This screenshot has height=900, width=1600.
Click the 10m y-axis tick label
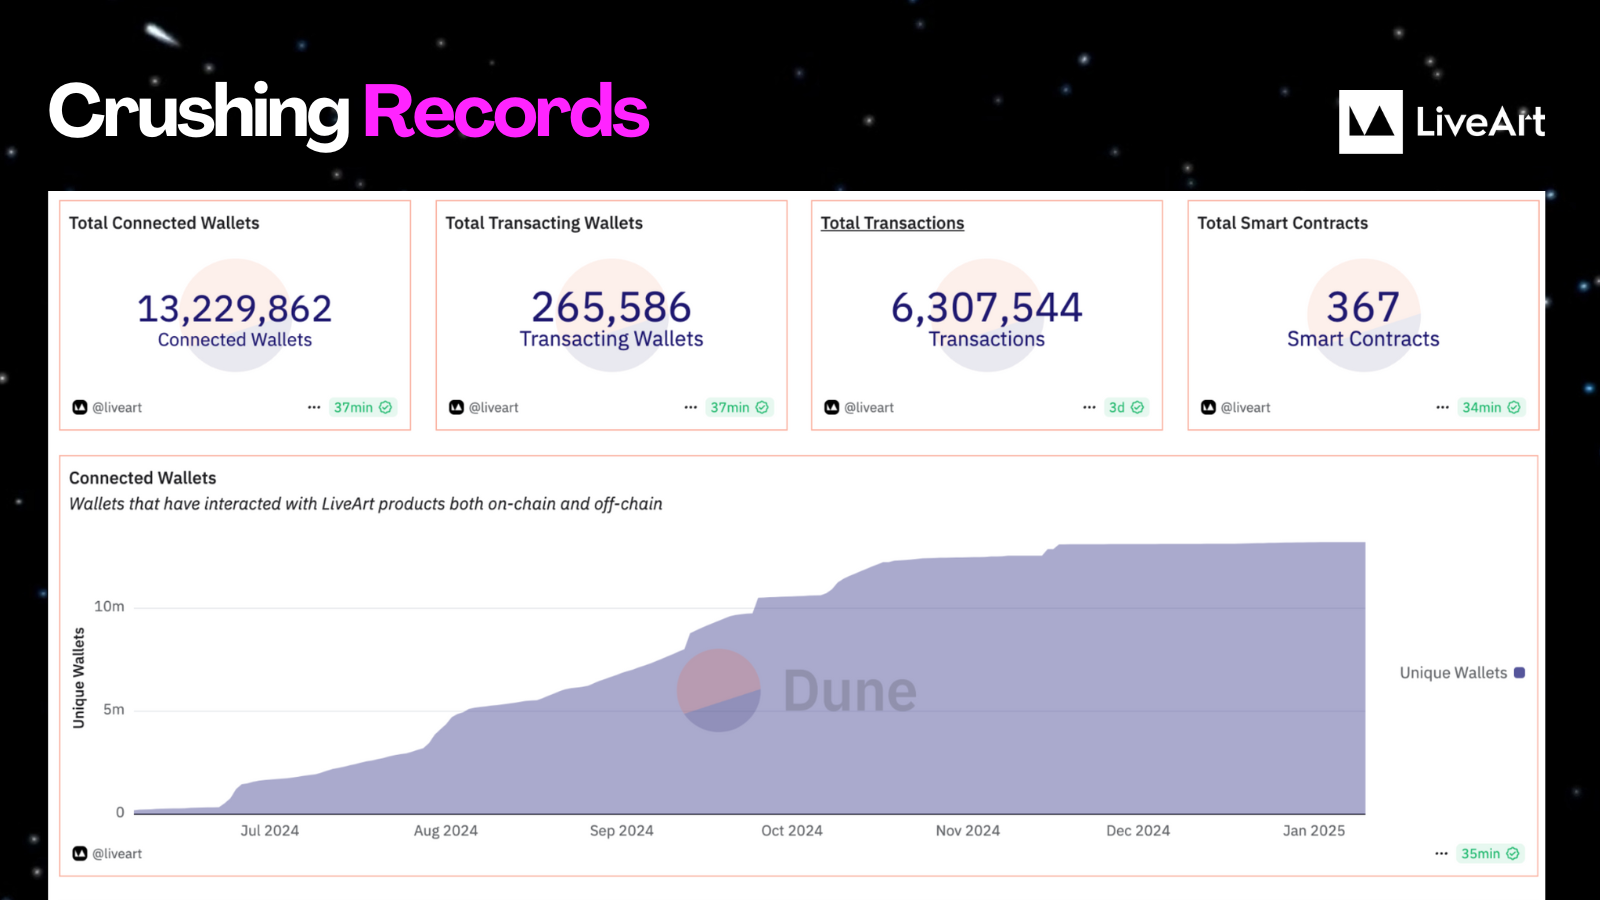pyautogui.click(x=109, y=606)
